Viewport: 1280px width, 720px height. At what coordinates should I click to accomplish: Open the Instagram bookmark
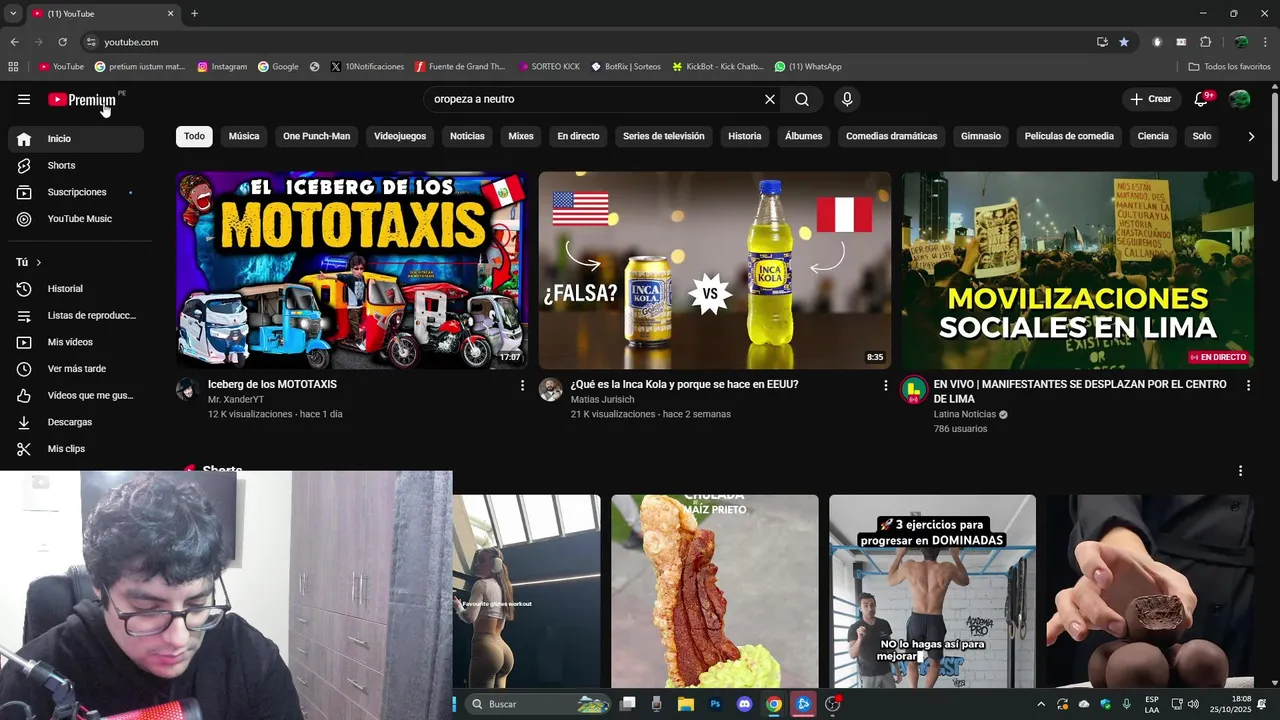click(222, 67)
